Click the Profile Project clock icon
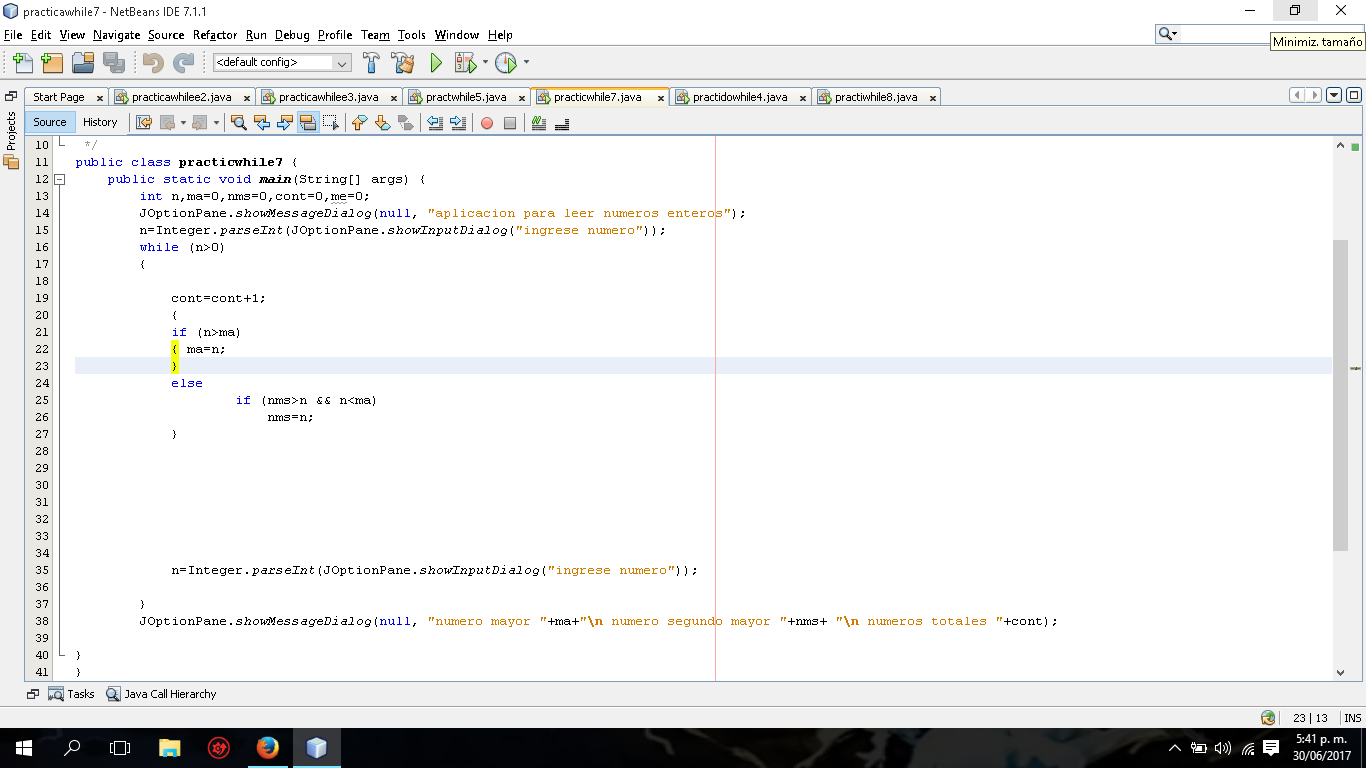The width and height of the screenshot is (1366, 768). click(506, 63)
